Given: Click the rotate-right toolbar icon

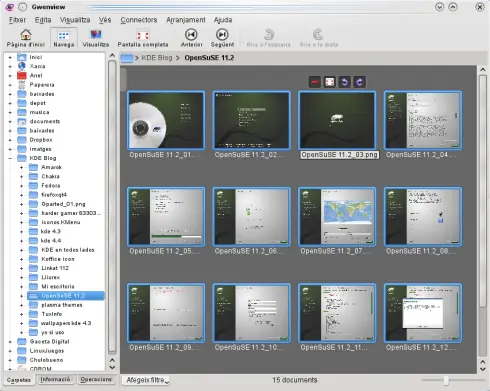Looking at the screenshot, I should pos(319,38).
